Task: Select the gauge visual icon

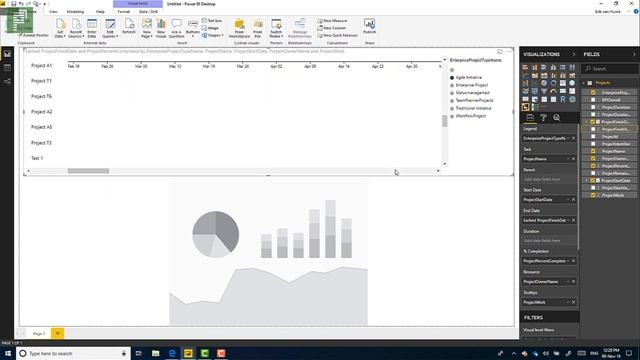Action: coord(553,91)
